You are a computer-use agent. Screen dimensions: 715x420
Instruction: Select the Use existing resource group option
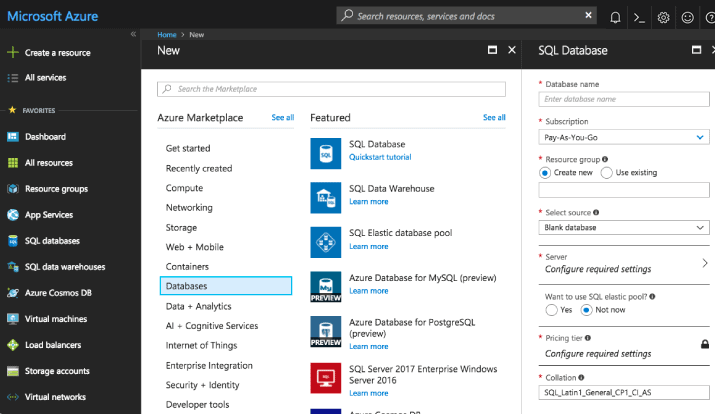606,173
